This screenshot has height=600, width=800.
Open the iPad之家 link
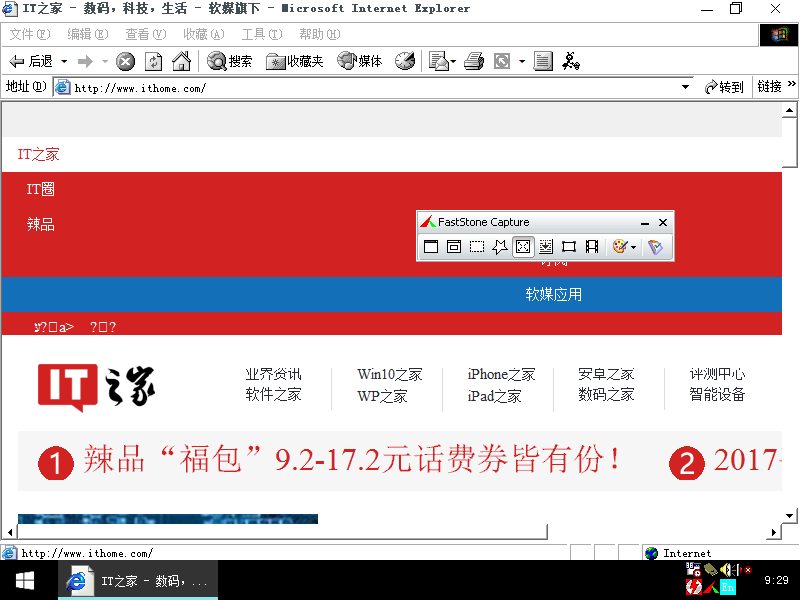coord(494,396)
